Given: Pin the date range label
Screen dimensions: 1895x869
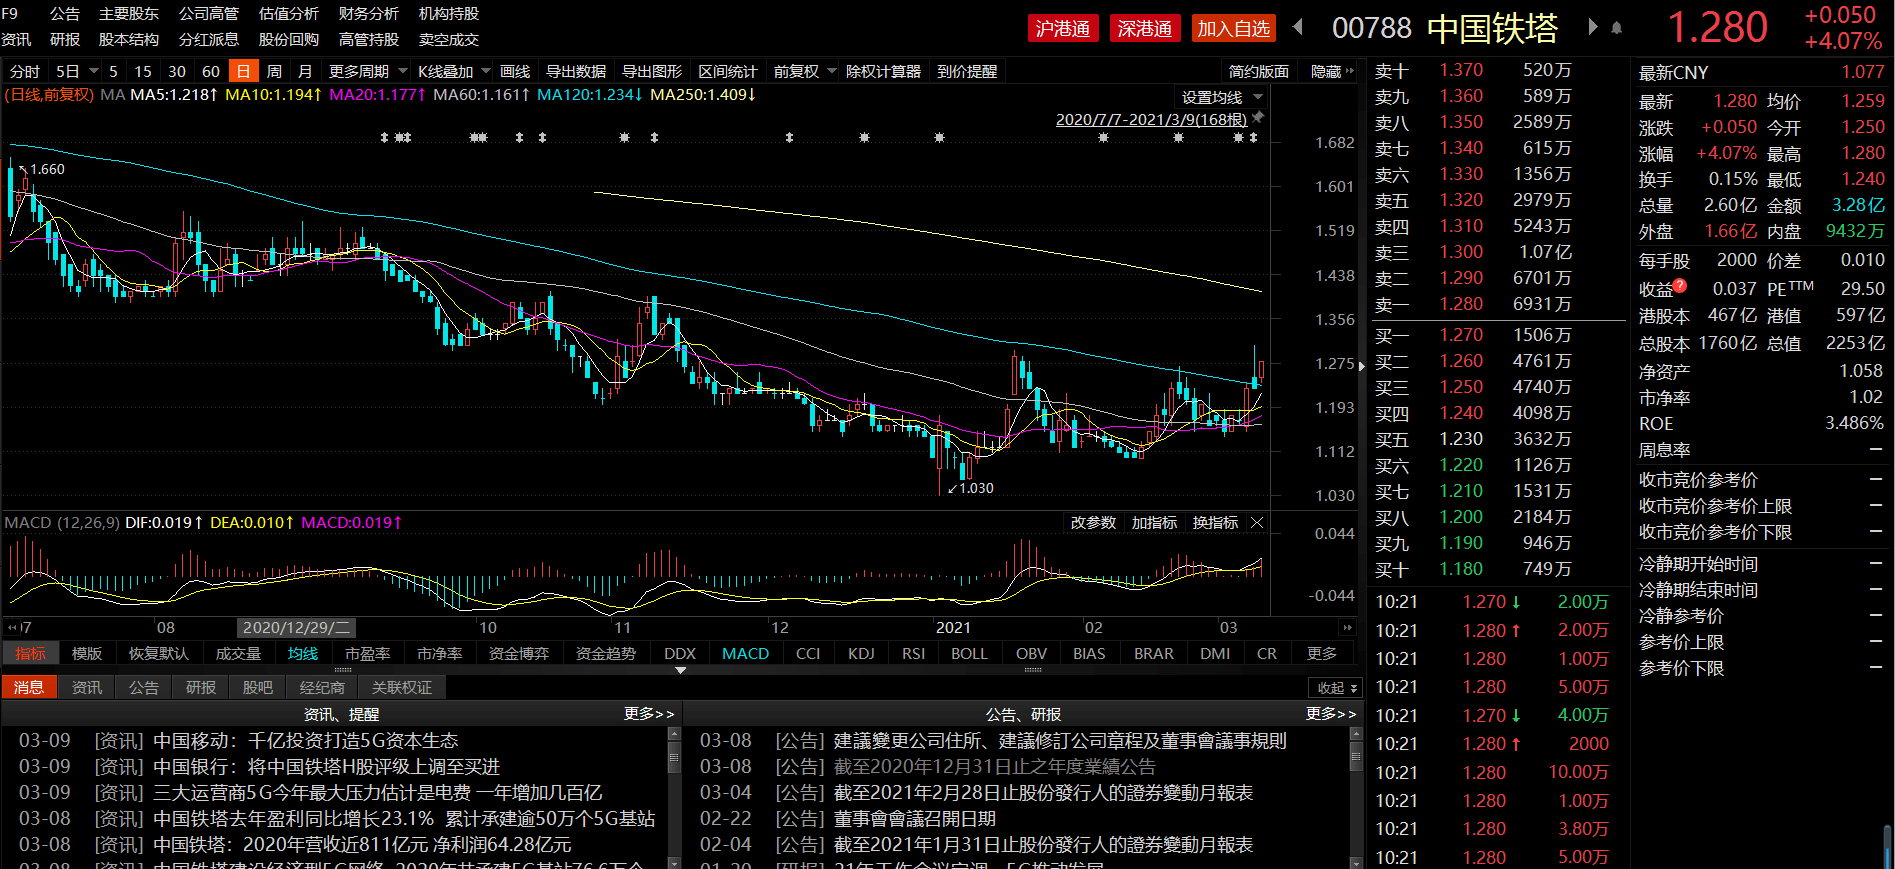Looking at the screenshot, I should (1258, 118).
